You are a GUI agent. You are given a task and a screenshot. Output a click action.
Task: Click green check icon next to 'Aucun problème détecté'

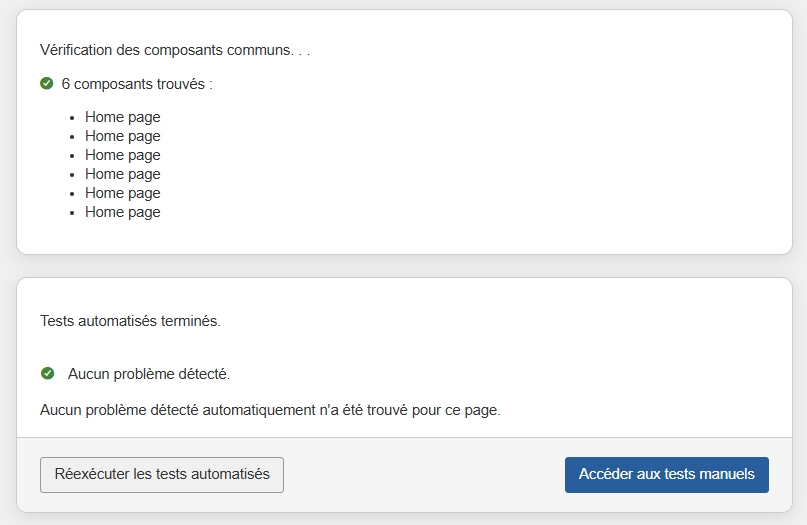click(47, 374)
